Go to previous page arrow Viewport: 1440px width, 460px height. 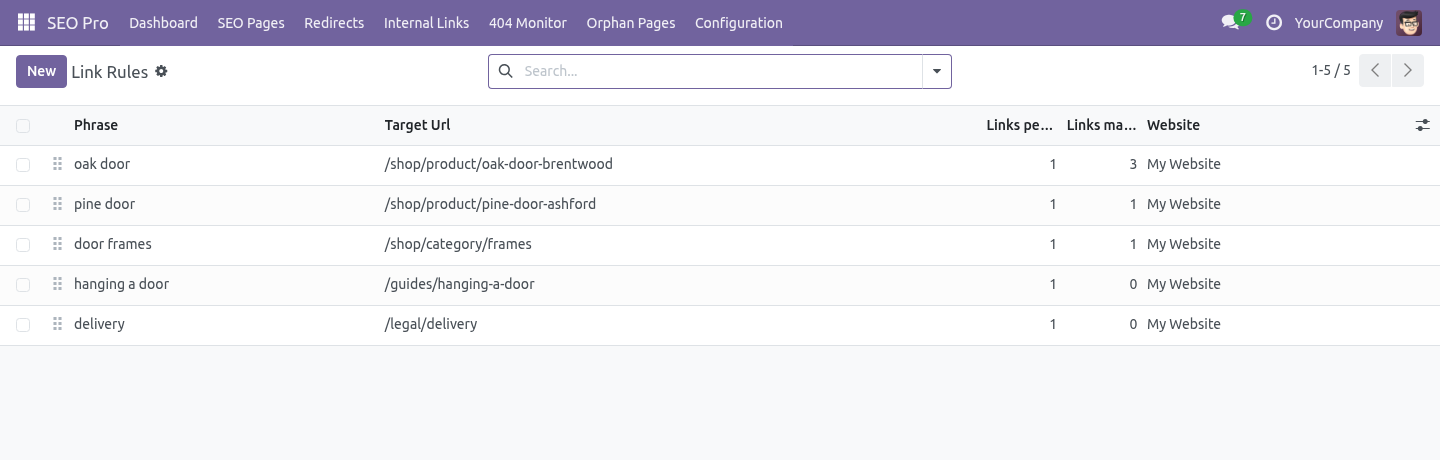(x=1375, y=70)
